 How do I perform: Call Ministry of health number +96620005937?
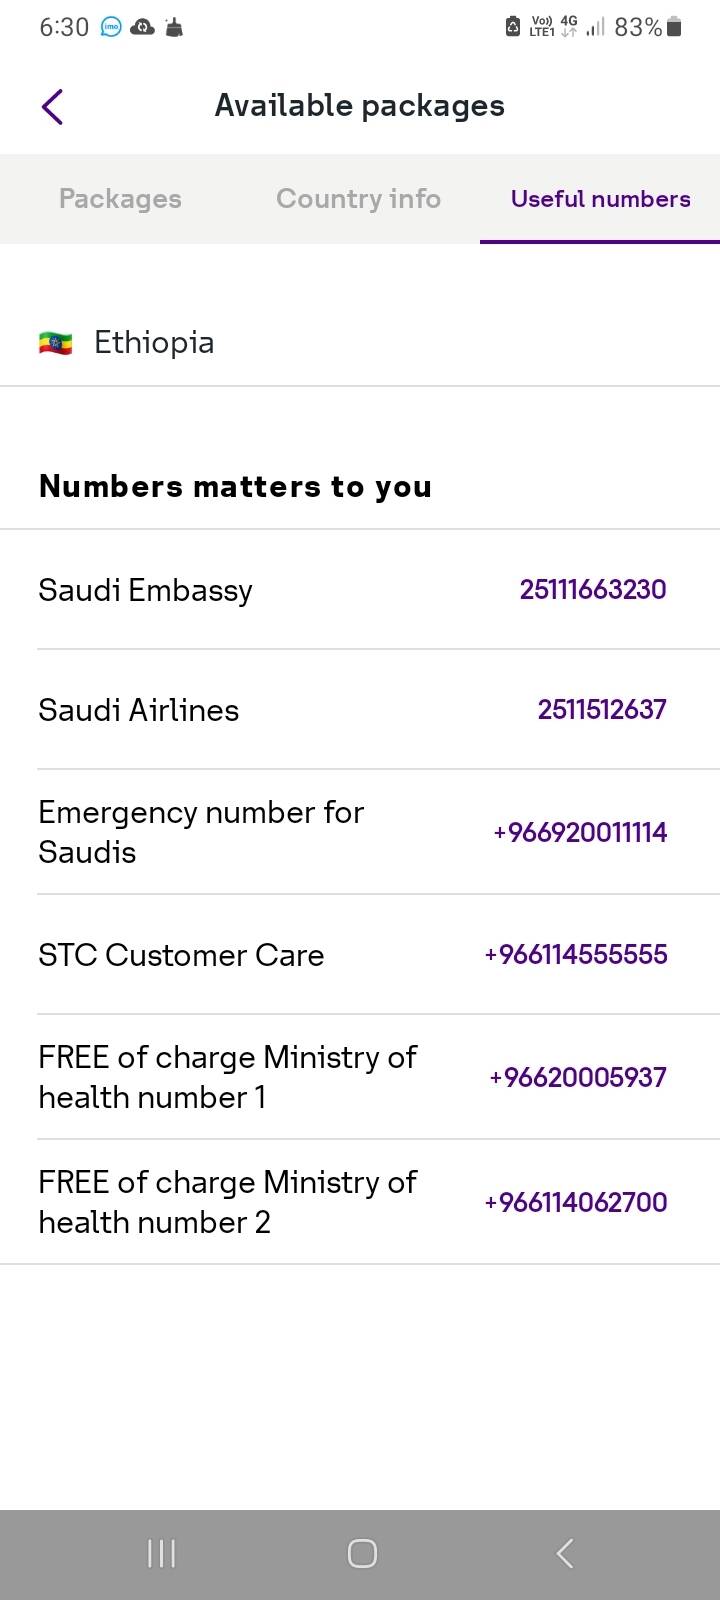coord(577,1077)
